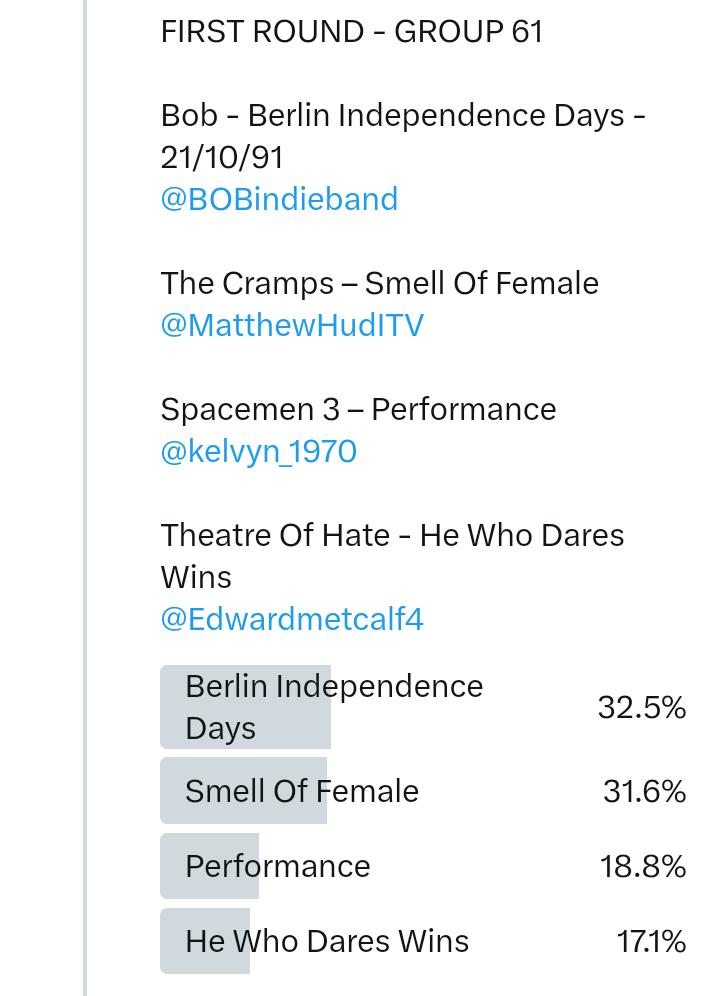Open the @MatthewHudITV profile mention
The height and width of the screenshot is (996, 720).
click(292, 325)
